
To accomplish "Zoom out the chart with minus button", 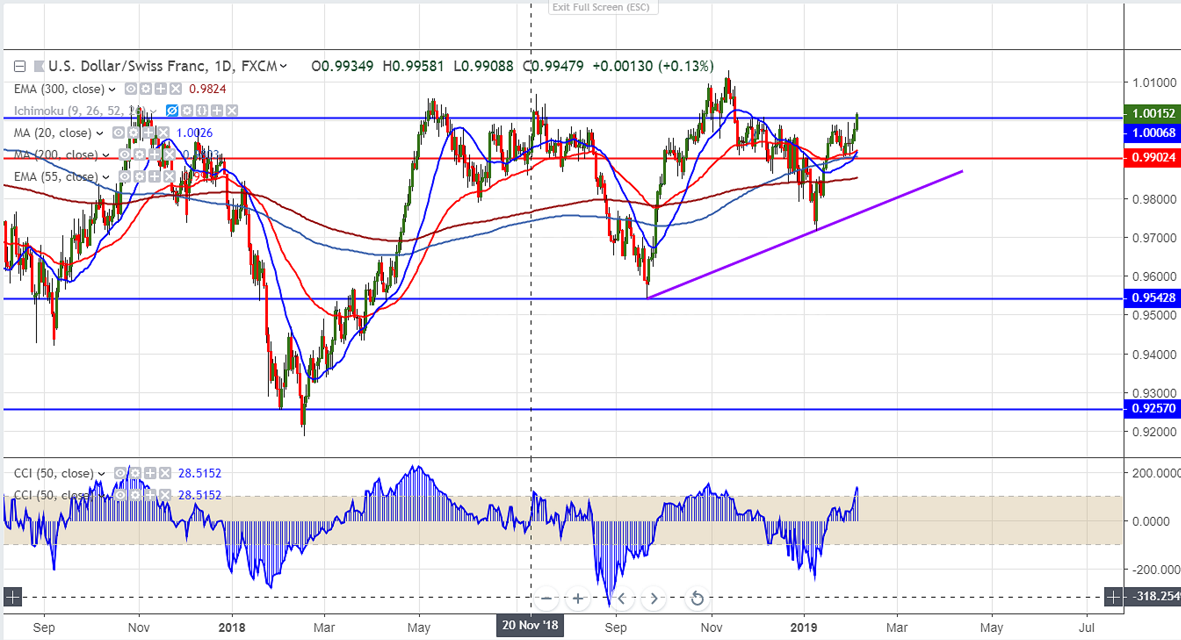I will coord(546,599).
